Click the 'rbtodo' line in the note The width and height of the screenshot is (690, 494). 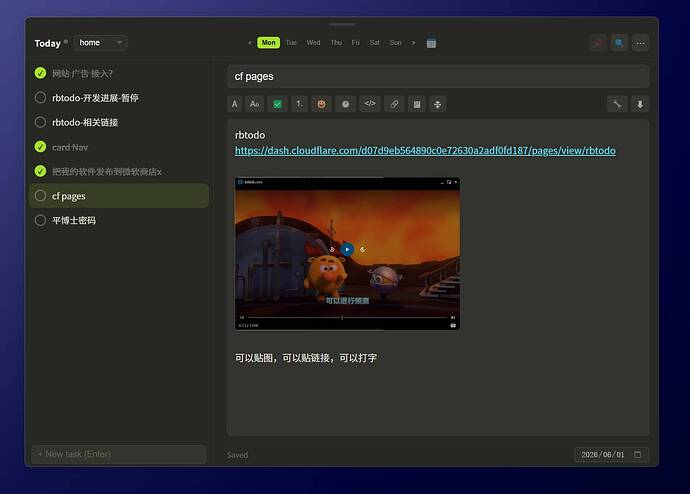pyautogui.click(x=250, y=135)
